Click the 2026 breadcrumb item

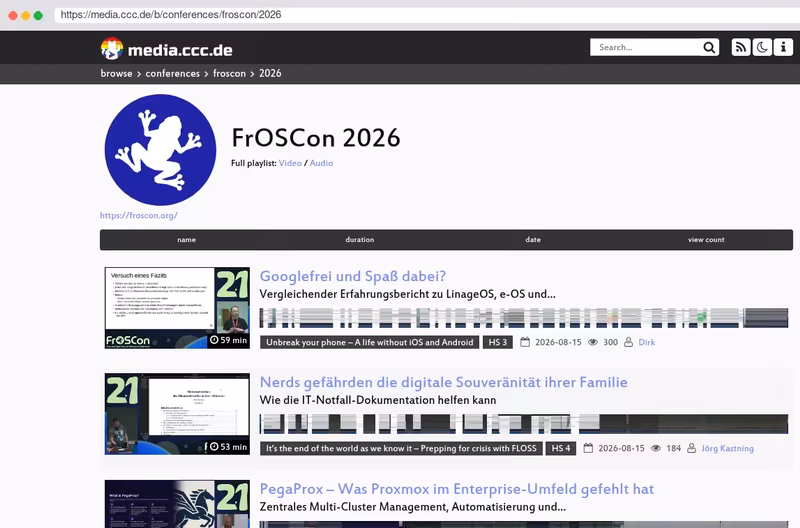[x=270, y=73]
